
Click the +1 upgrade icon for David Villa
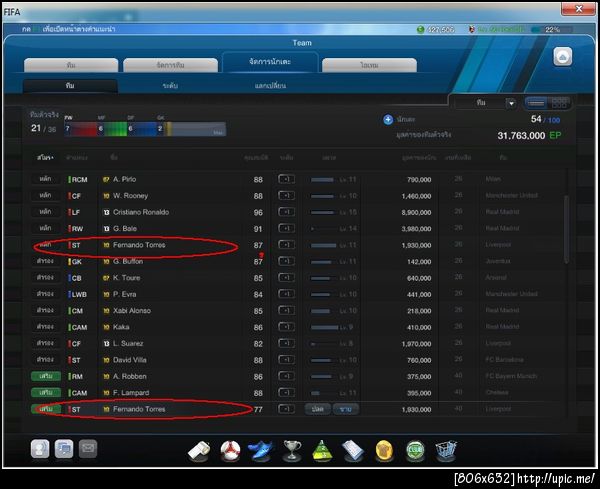(x=286, y=360)
